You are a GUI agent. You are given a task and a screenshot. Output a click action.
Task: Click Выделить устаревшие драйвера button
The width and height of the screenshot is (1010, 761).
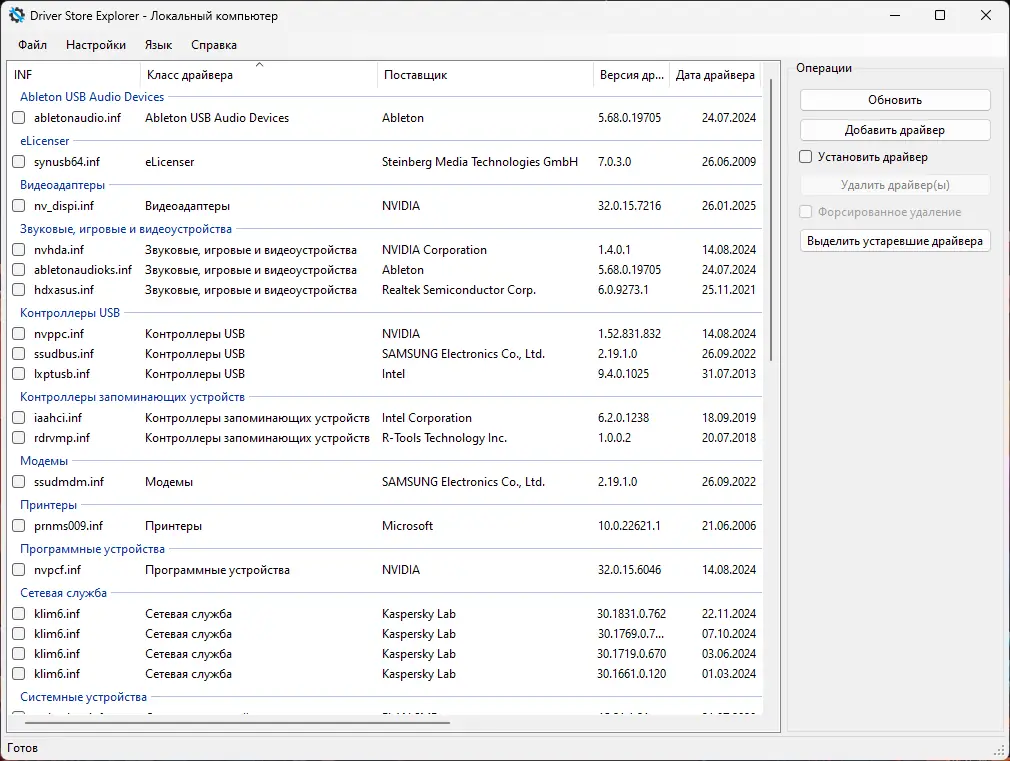895,241
